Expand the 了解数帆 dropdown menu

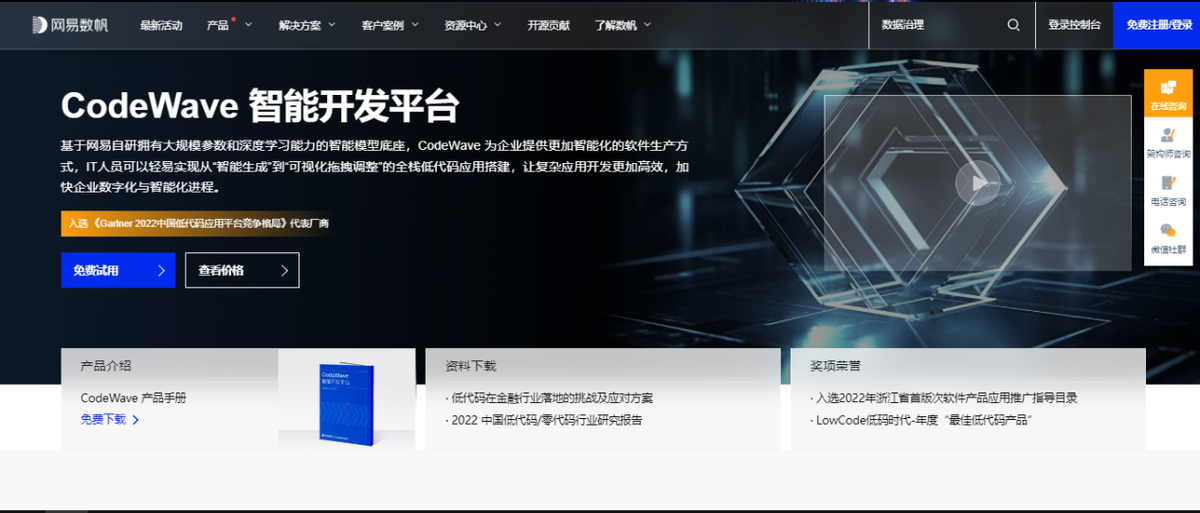(x=622, y=25)
